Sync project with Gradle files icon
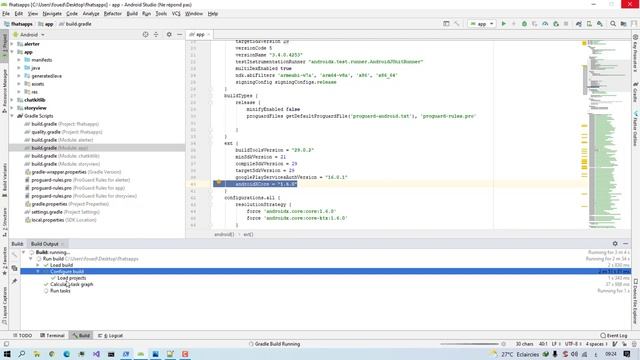This screenshot has height=360, width=640. point(579,24)
